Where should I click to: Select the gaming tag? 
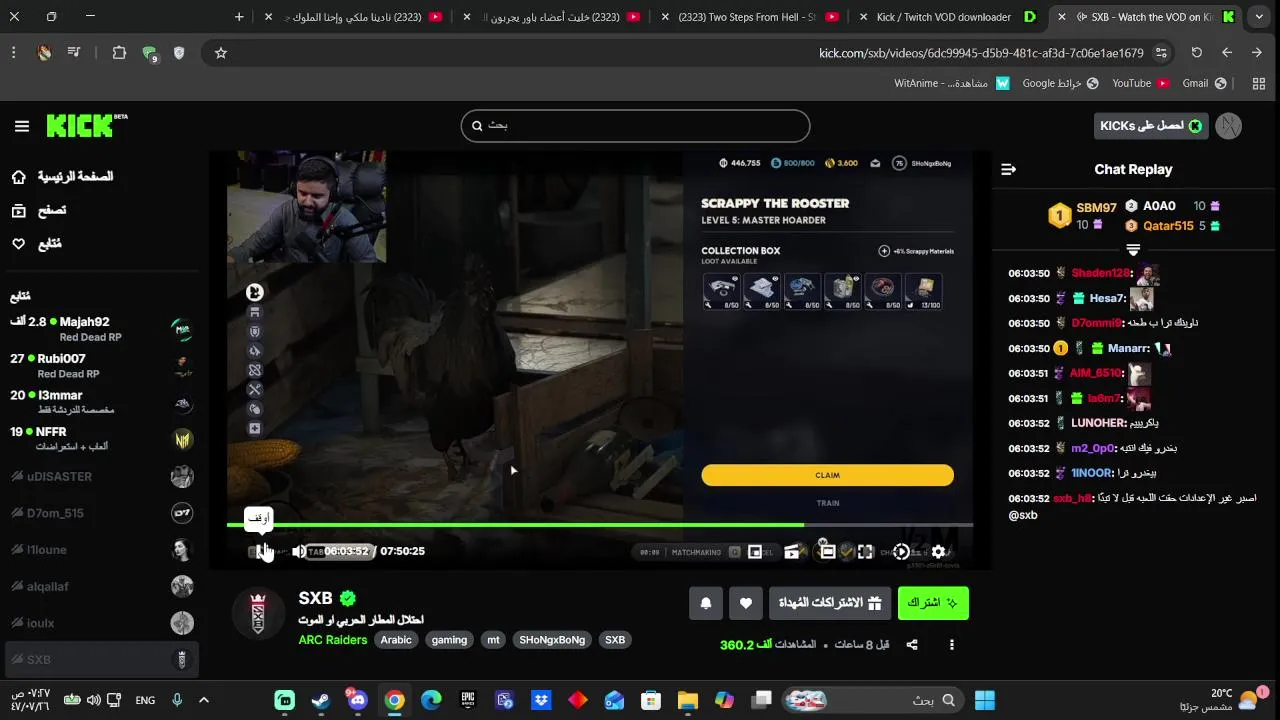(449, 640)
